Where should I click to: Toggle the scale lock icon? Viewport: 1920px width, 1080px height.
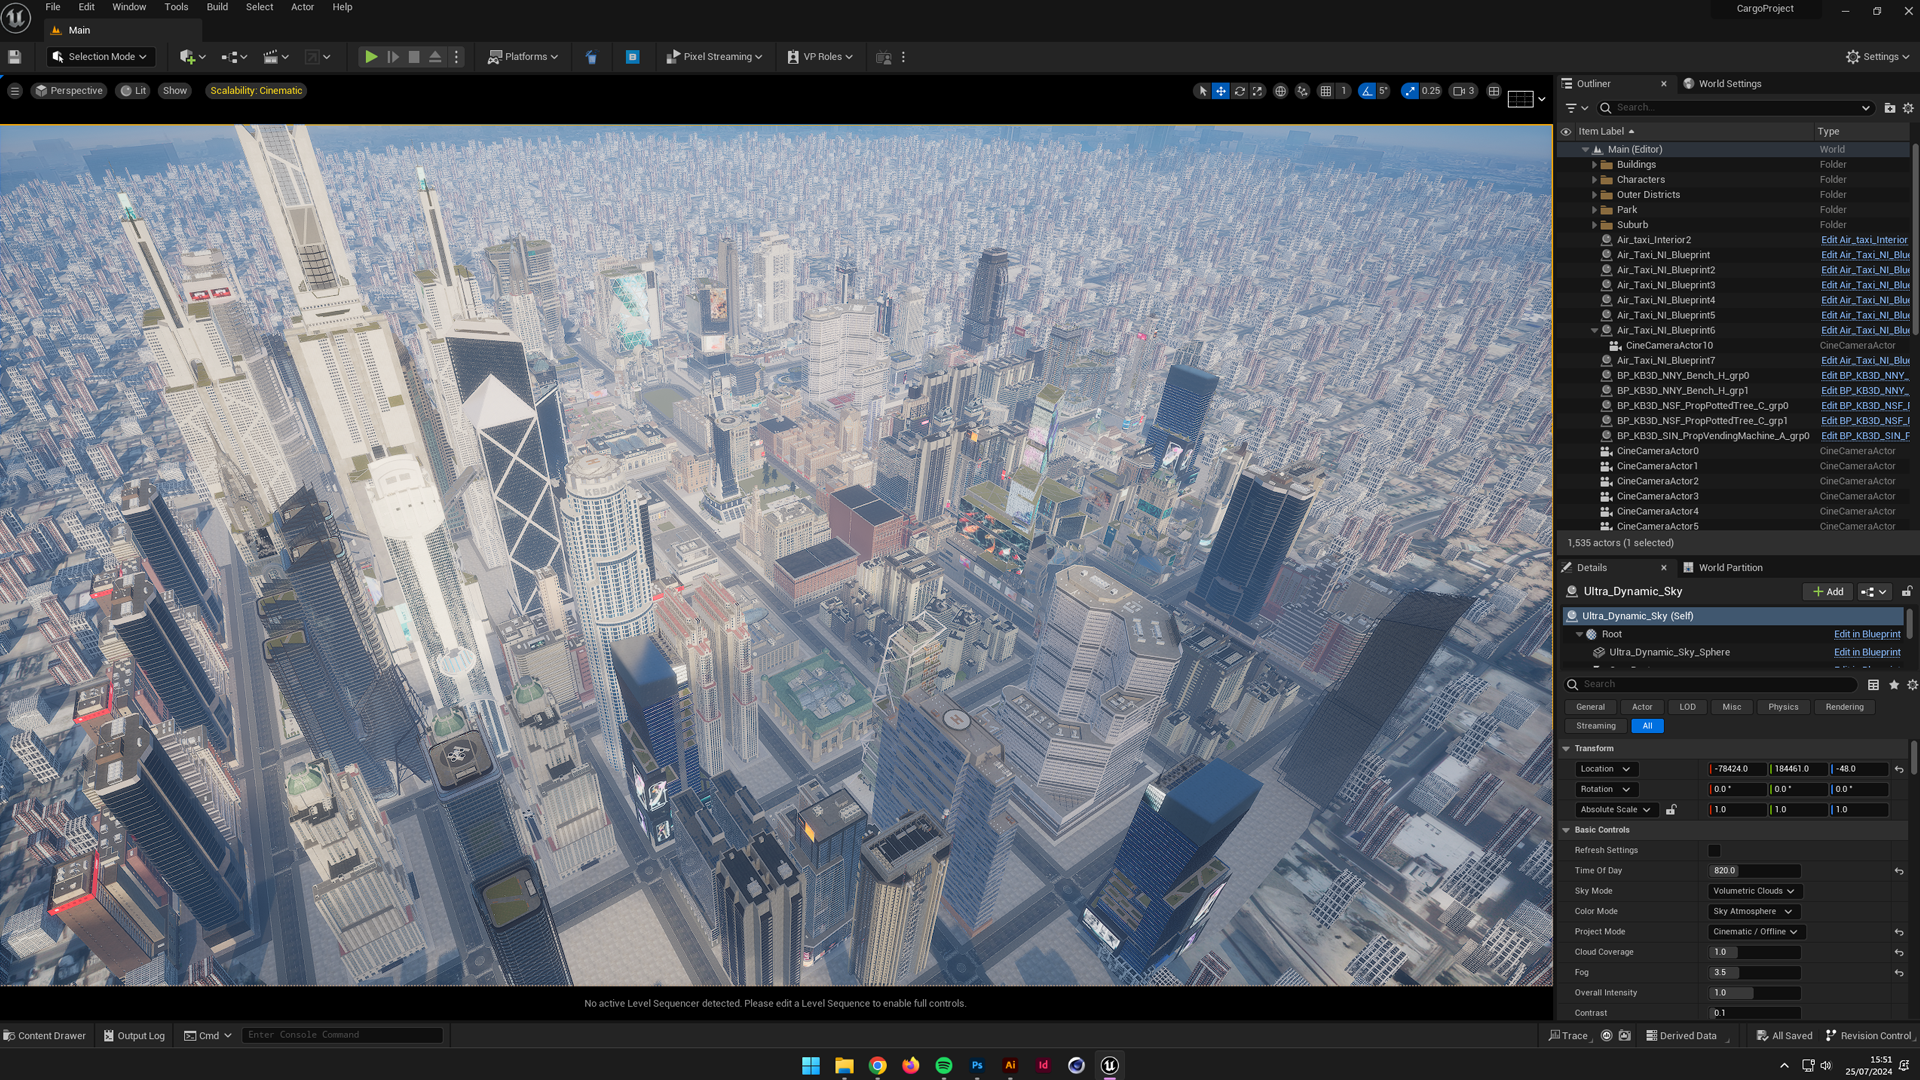[1671, 810]
